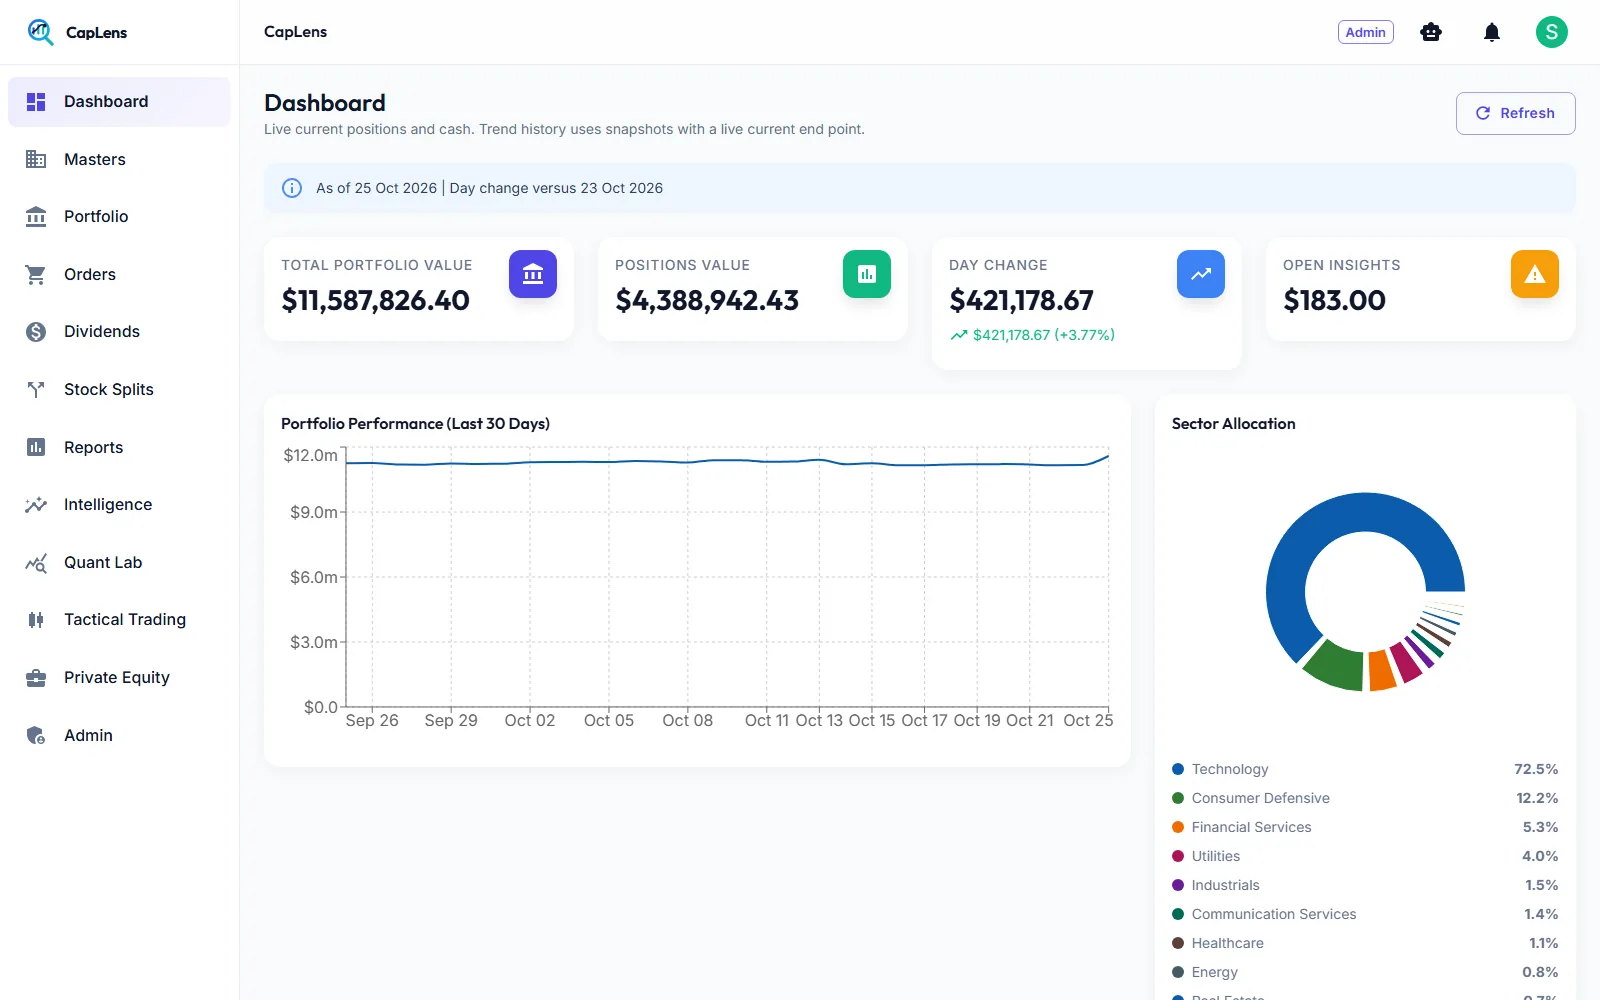Open Masters from the sidebar

click(119, 159)
